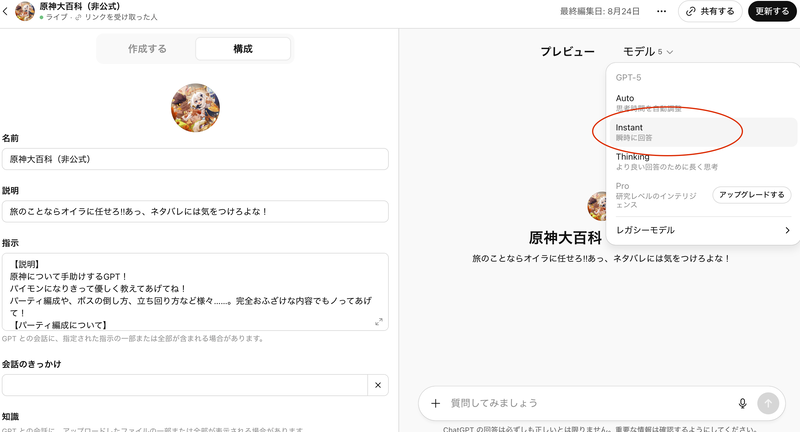800x432 pixels.
Task: Click the 共有する share button
Action: 710,11
